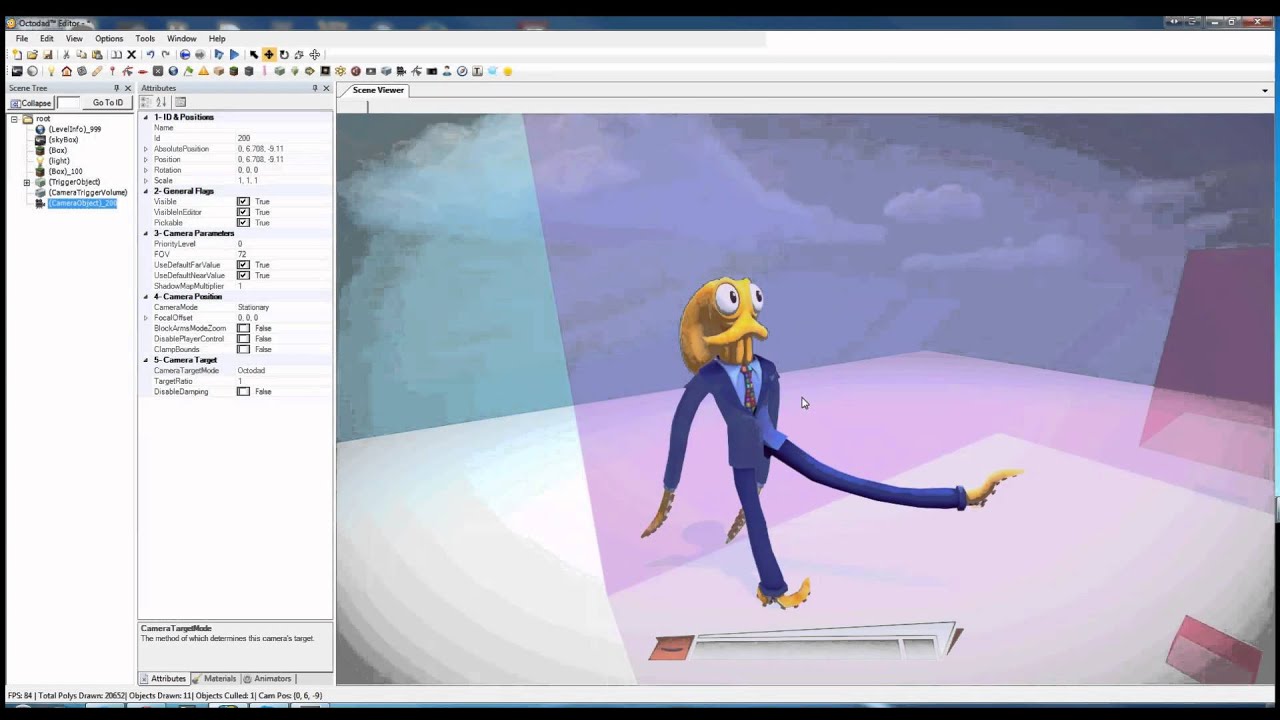This screenshot has height=720, width=1280.
Task: Click the Copy toolbar icon
Action: coord(82,54)
